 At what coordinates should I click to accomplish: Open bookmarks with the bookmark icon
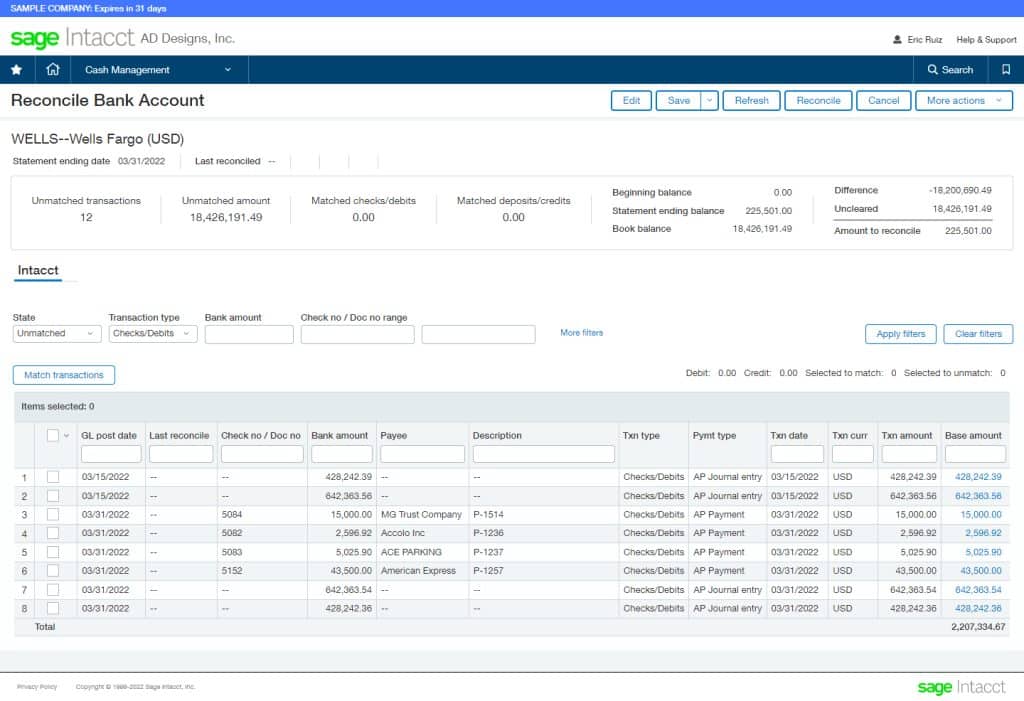click(1006, 70)
